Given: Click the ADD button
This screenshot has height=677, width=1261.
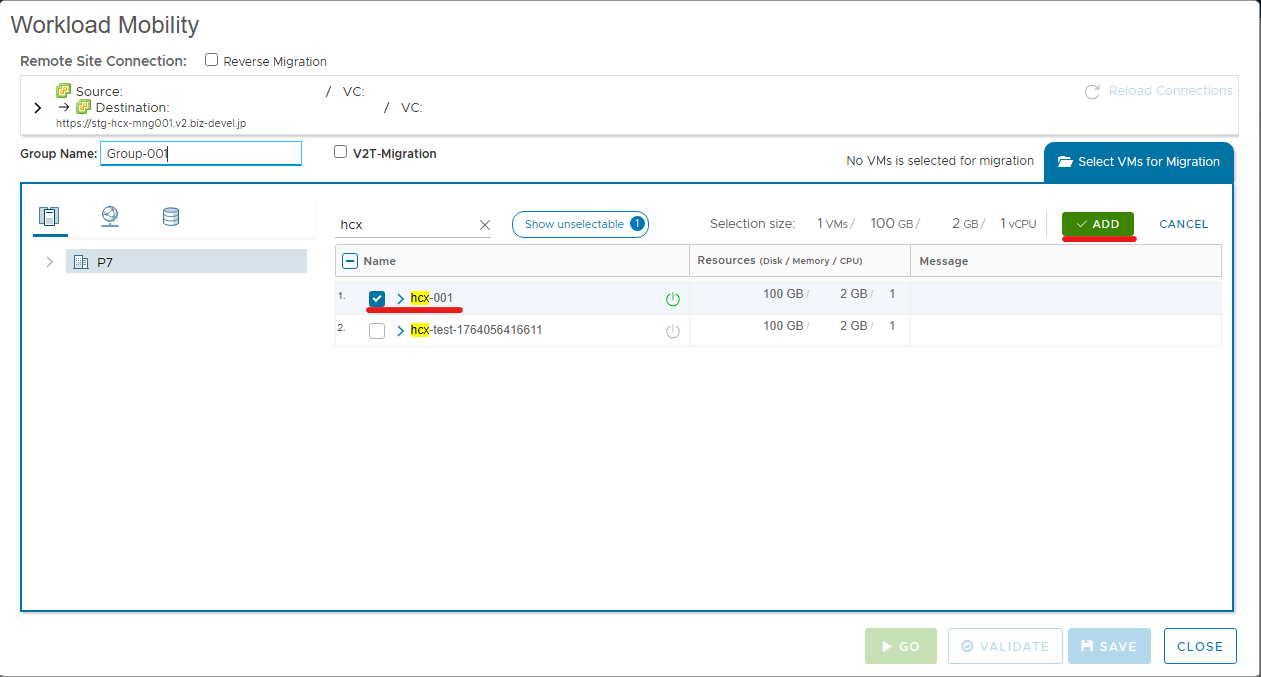Looking at the screenshot, I should (x=1098, y=224).
